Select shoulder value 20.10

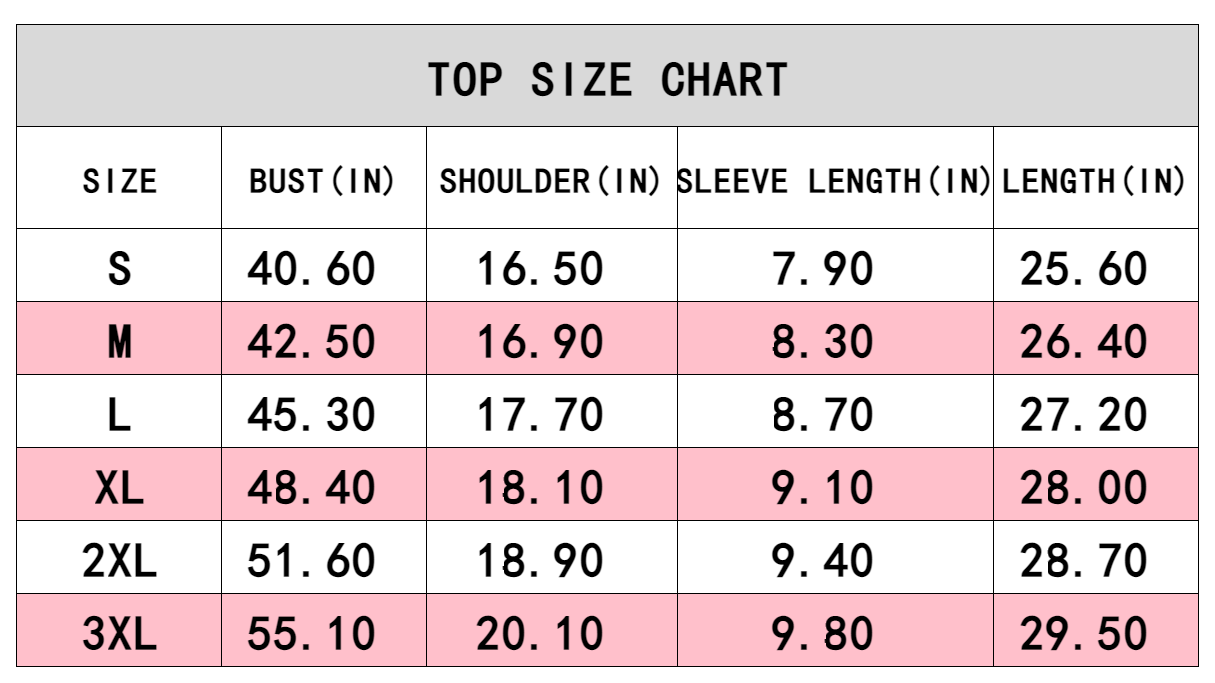(x=540, y=634)
